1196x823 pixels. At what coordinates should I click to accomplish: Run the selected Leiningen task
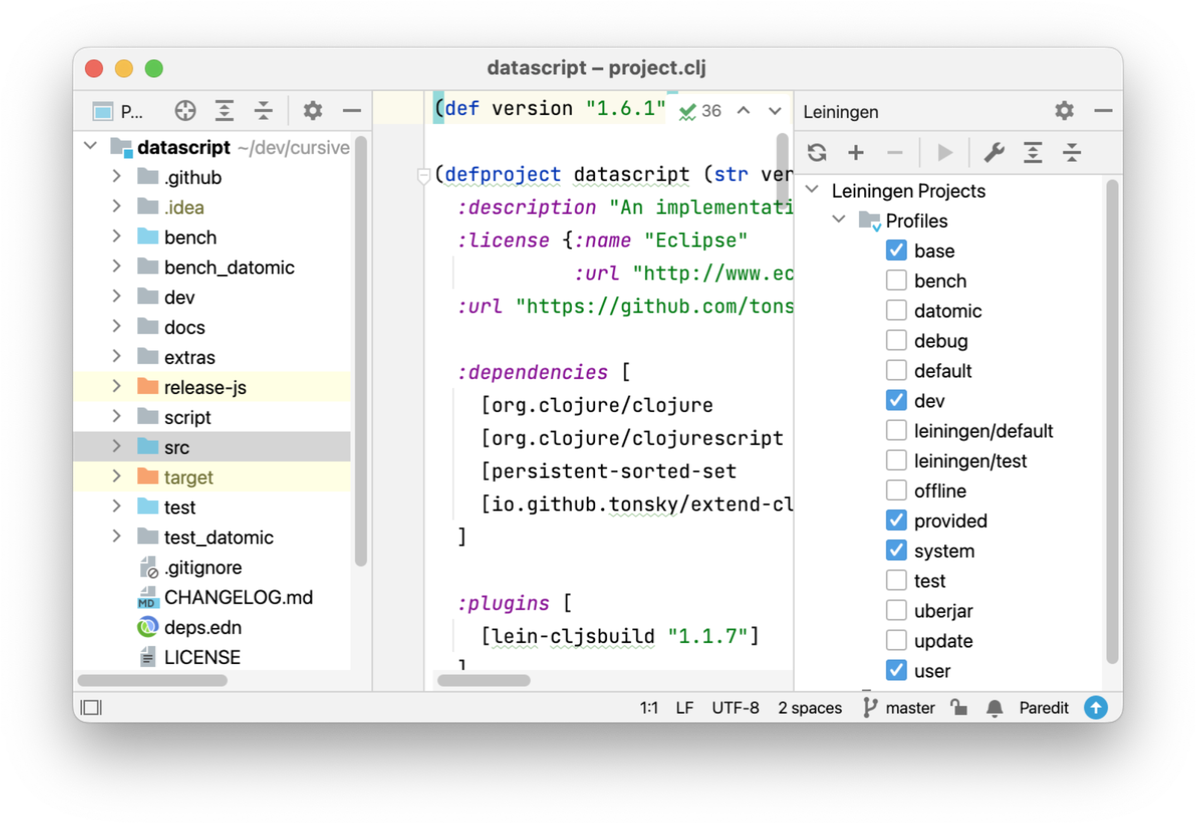(944, 153)
